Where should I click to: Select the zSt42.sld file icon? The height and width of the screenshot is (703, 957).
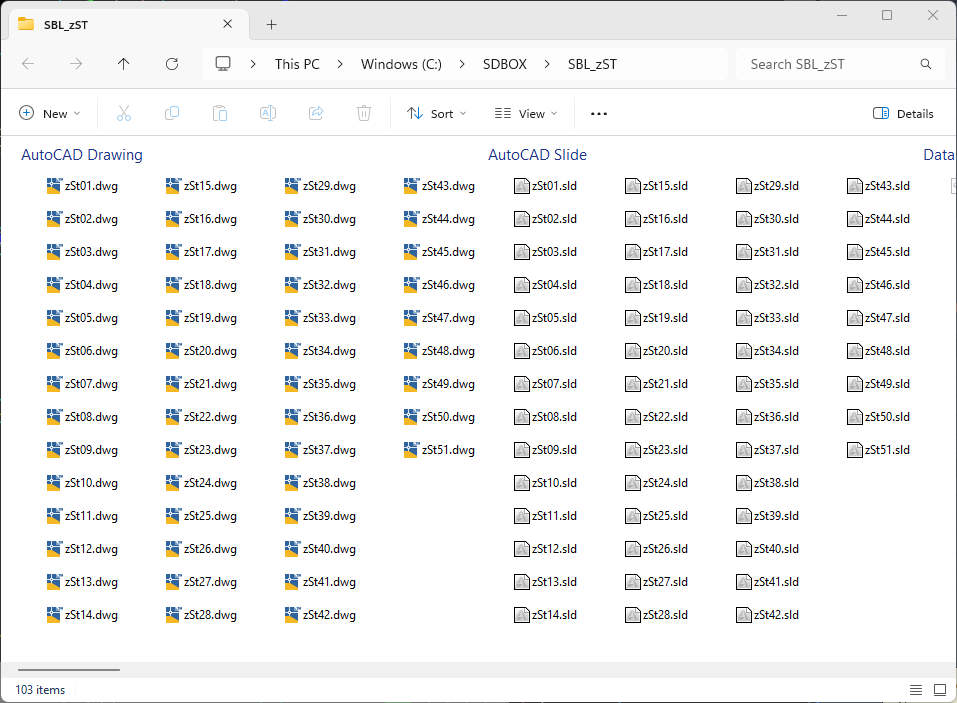[x=744, y=615]
